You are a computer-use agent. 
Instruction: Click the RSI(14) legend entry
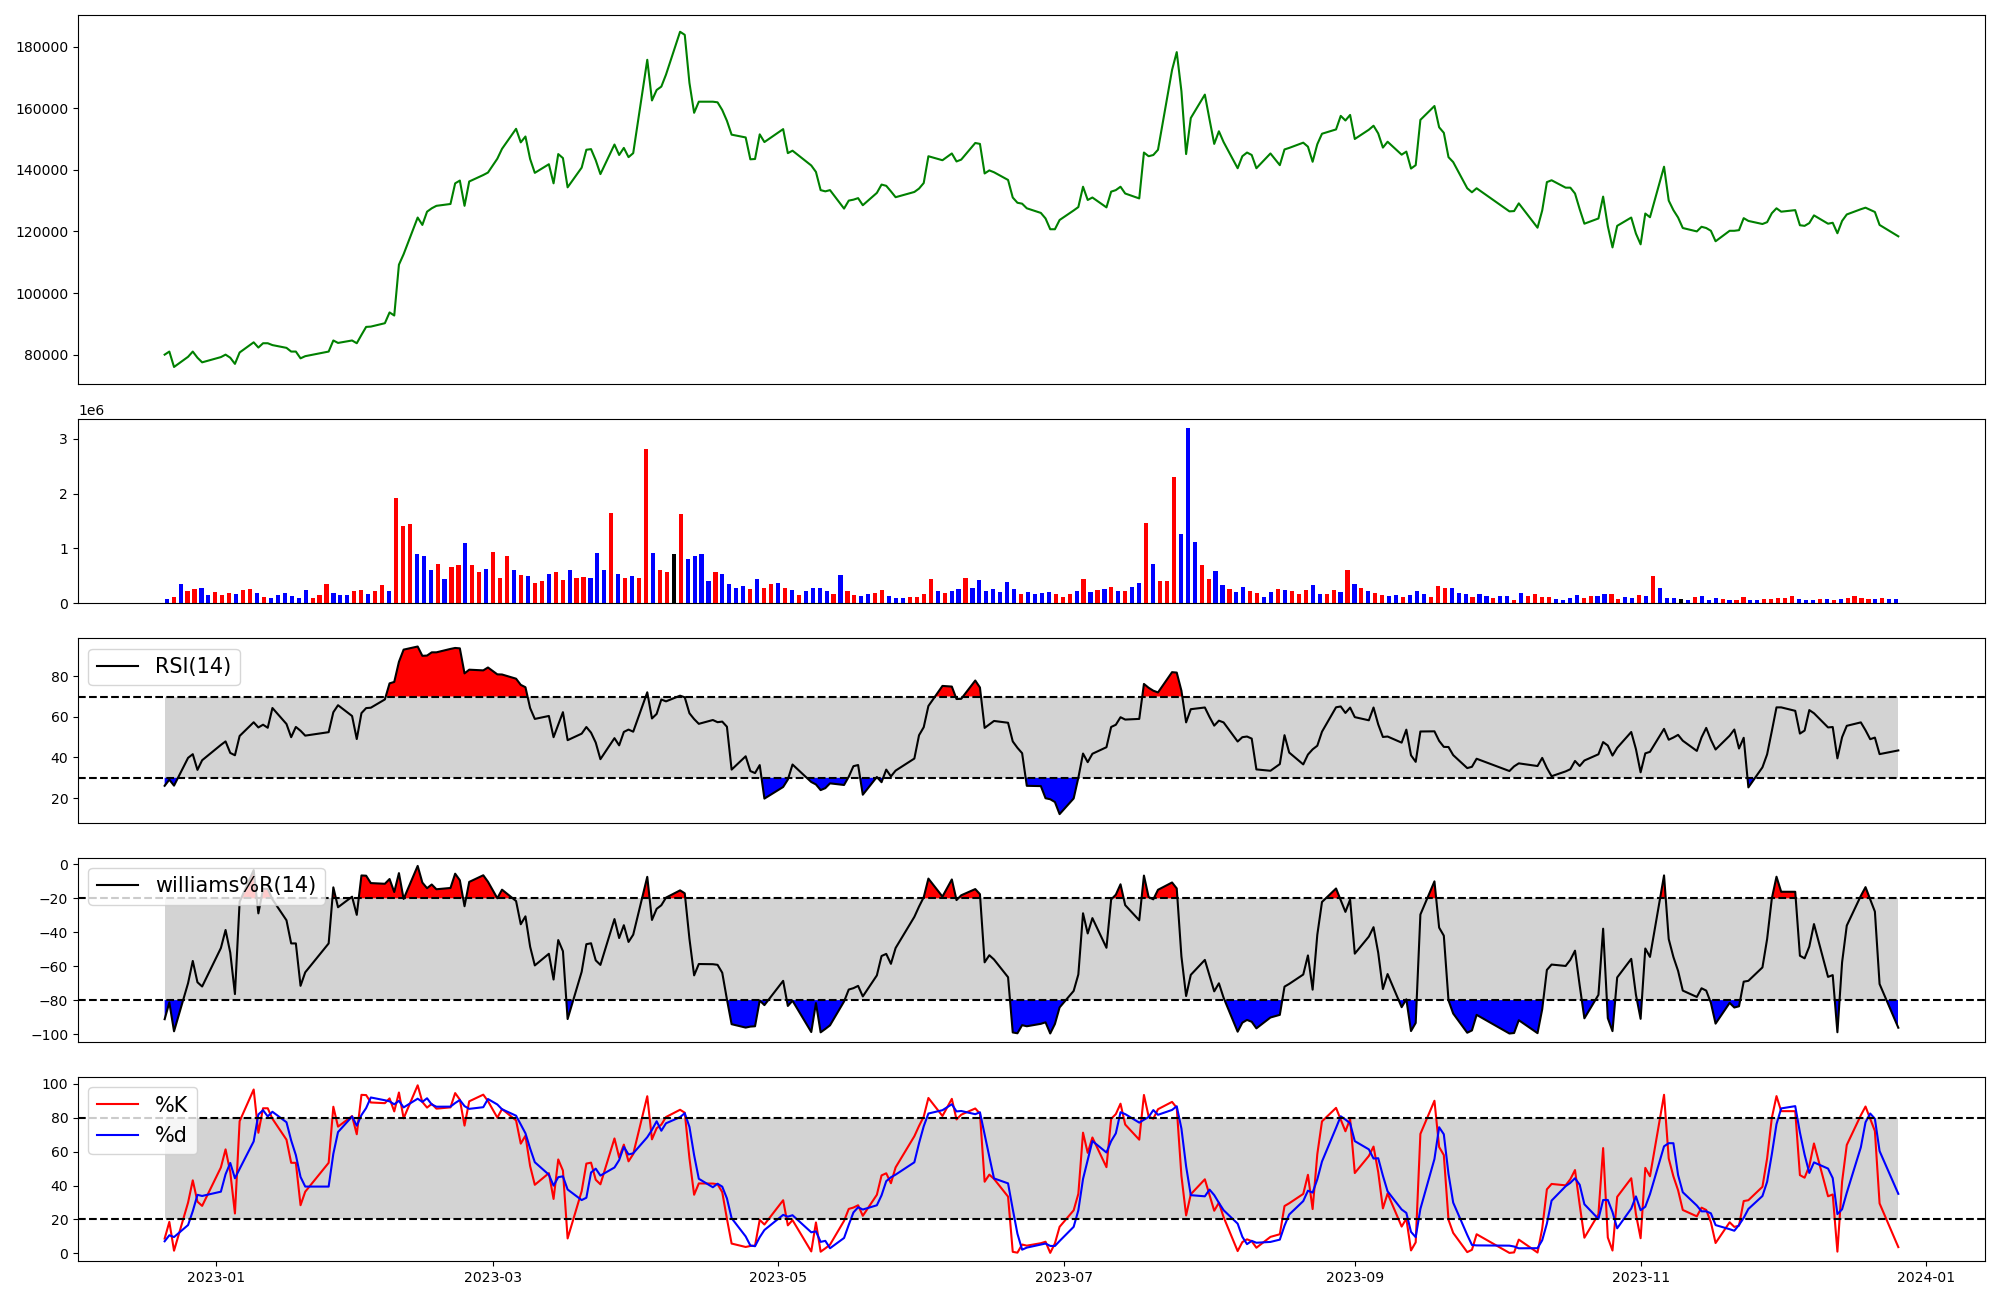tap(192, 666)
